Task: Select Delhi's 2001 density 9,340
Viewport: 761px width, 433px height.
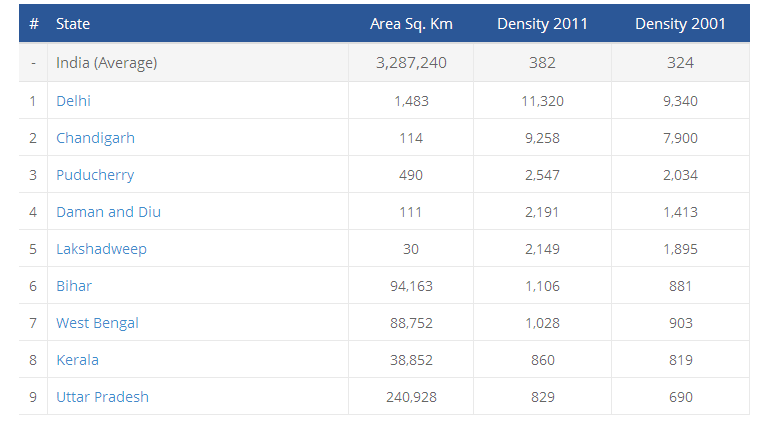Action: pos(680,101)
